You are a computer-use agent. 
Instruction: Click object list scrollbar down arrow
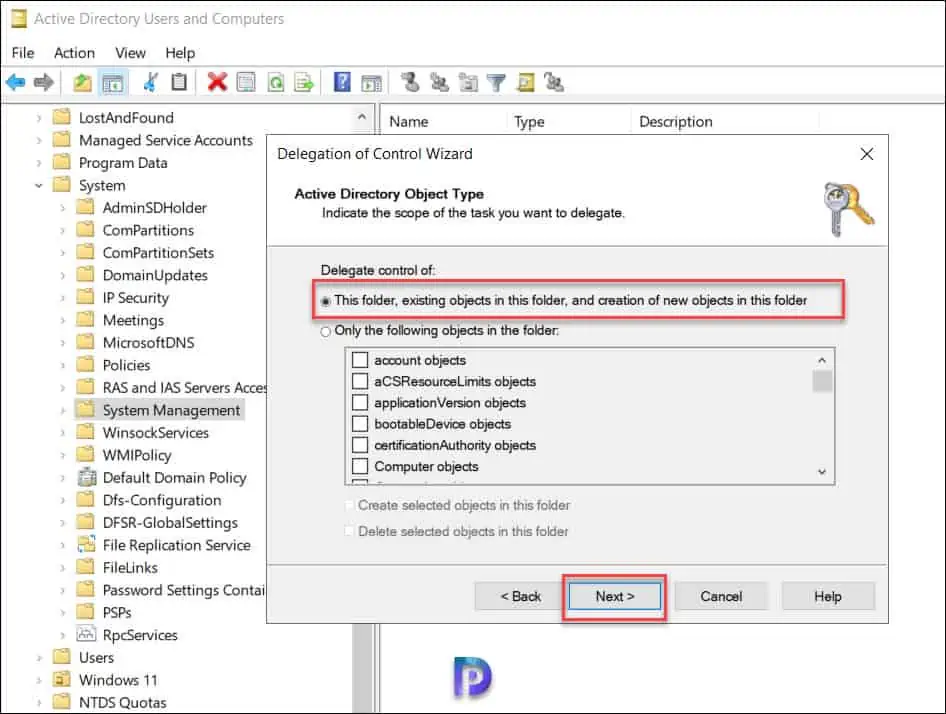click(x=822, y=472)
